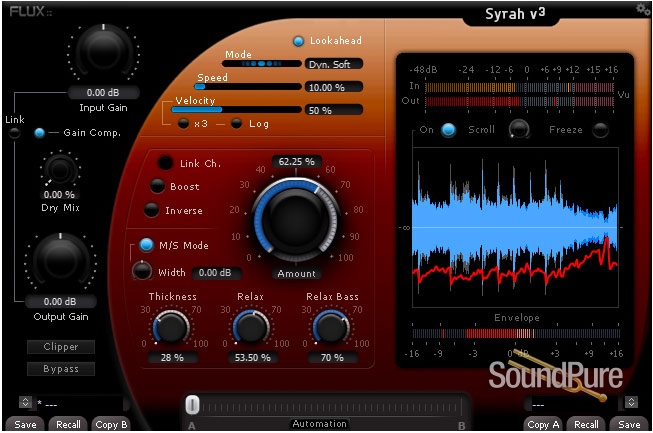Click the FLUX logo
The width and height of the screenshot is (653, 433).
coord(30,12)
